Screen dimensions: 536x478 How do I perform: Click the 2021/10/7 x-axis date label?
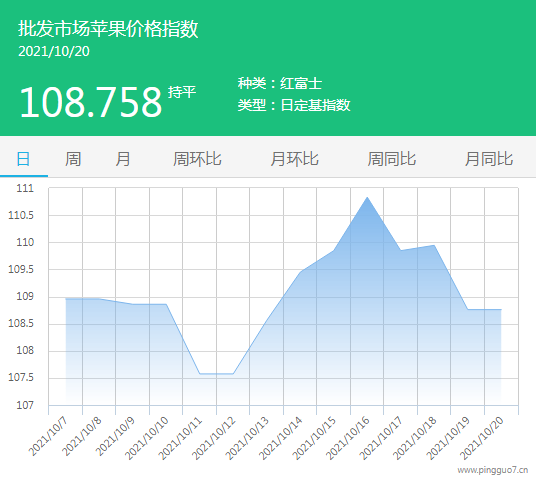coord(48,436)
